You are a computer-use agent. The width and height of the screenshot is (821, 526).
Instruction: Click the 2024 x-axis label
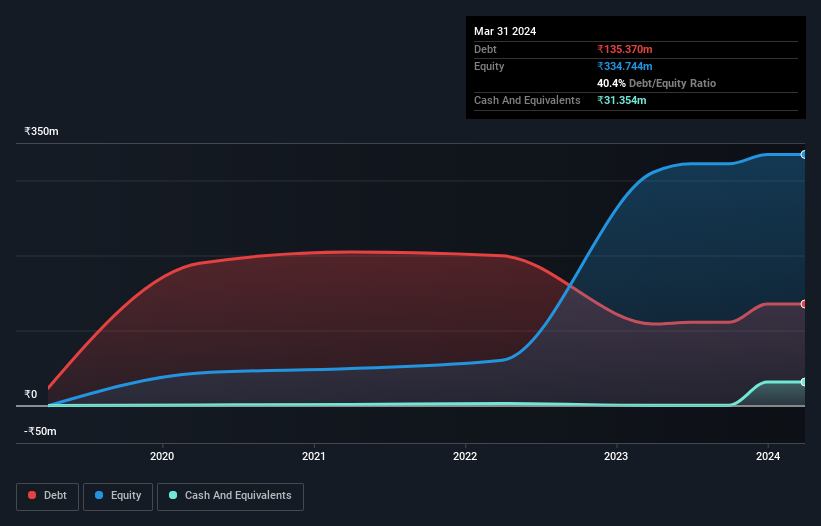tap(768, 456)
